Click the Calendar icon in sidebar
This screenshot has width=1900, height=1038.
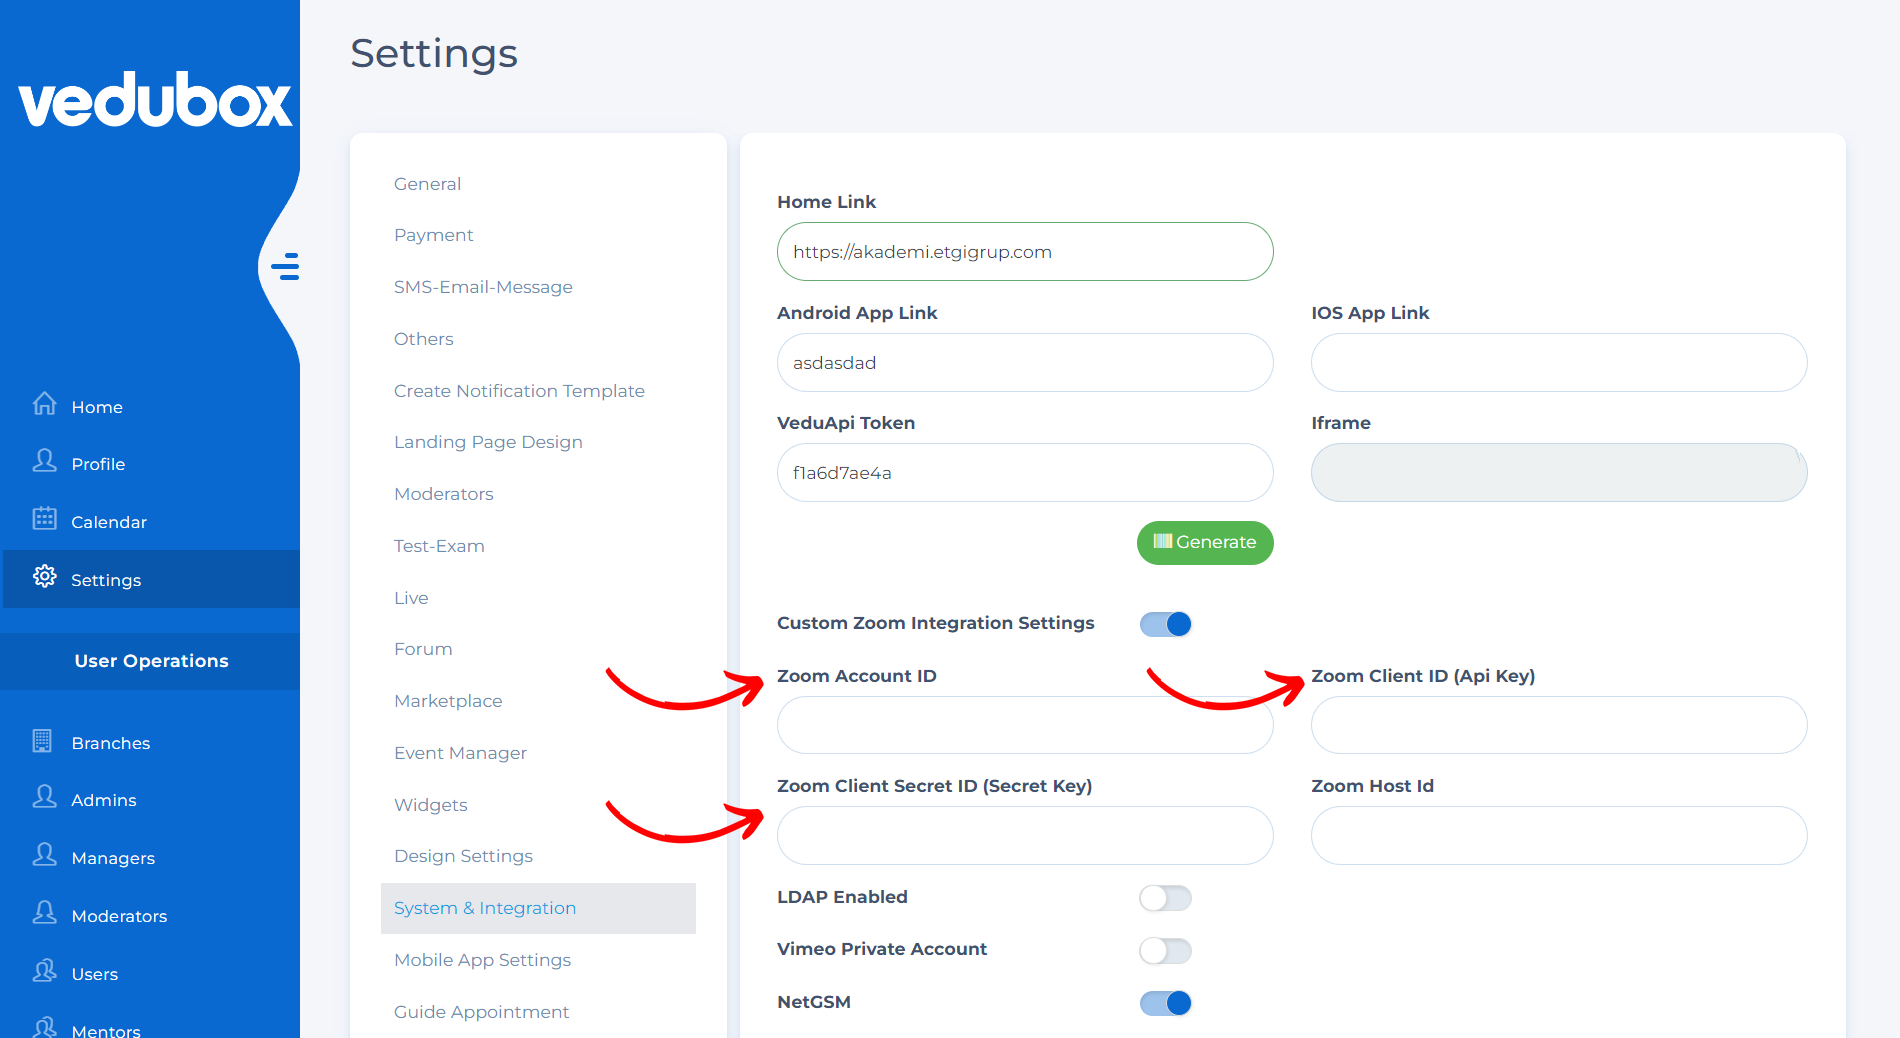point(45,518)
